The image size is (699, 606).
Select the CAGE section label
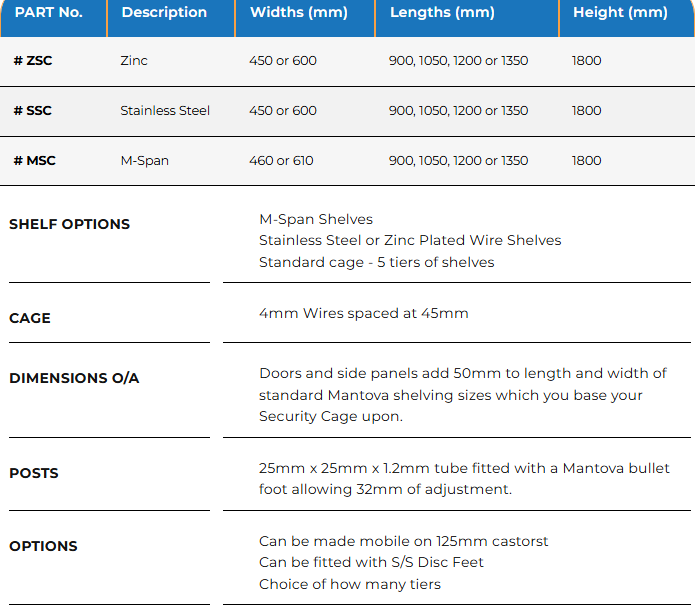pyautogui.click(x=30, y=318)
